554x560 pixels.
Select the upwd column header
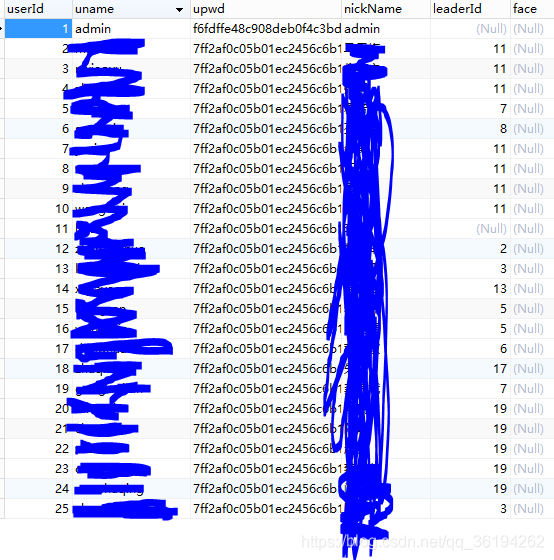click(266, 9)
